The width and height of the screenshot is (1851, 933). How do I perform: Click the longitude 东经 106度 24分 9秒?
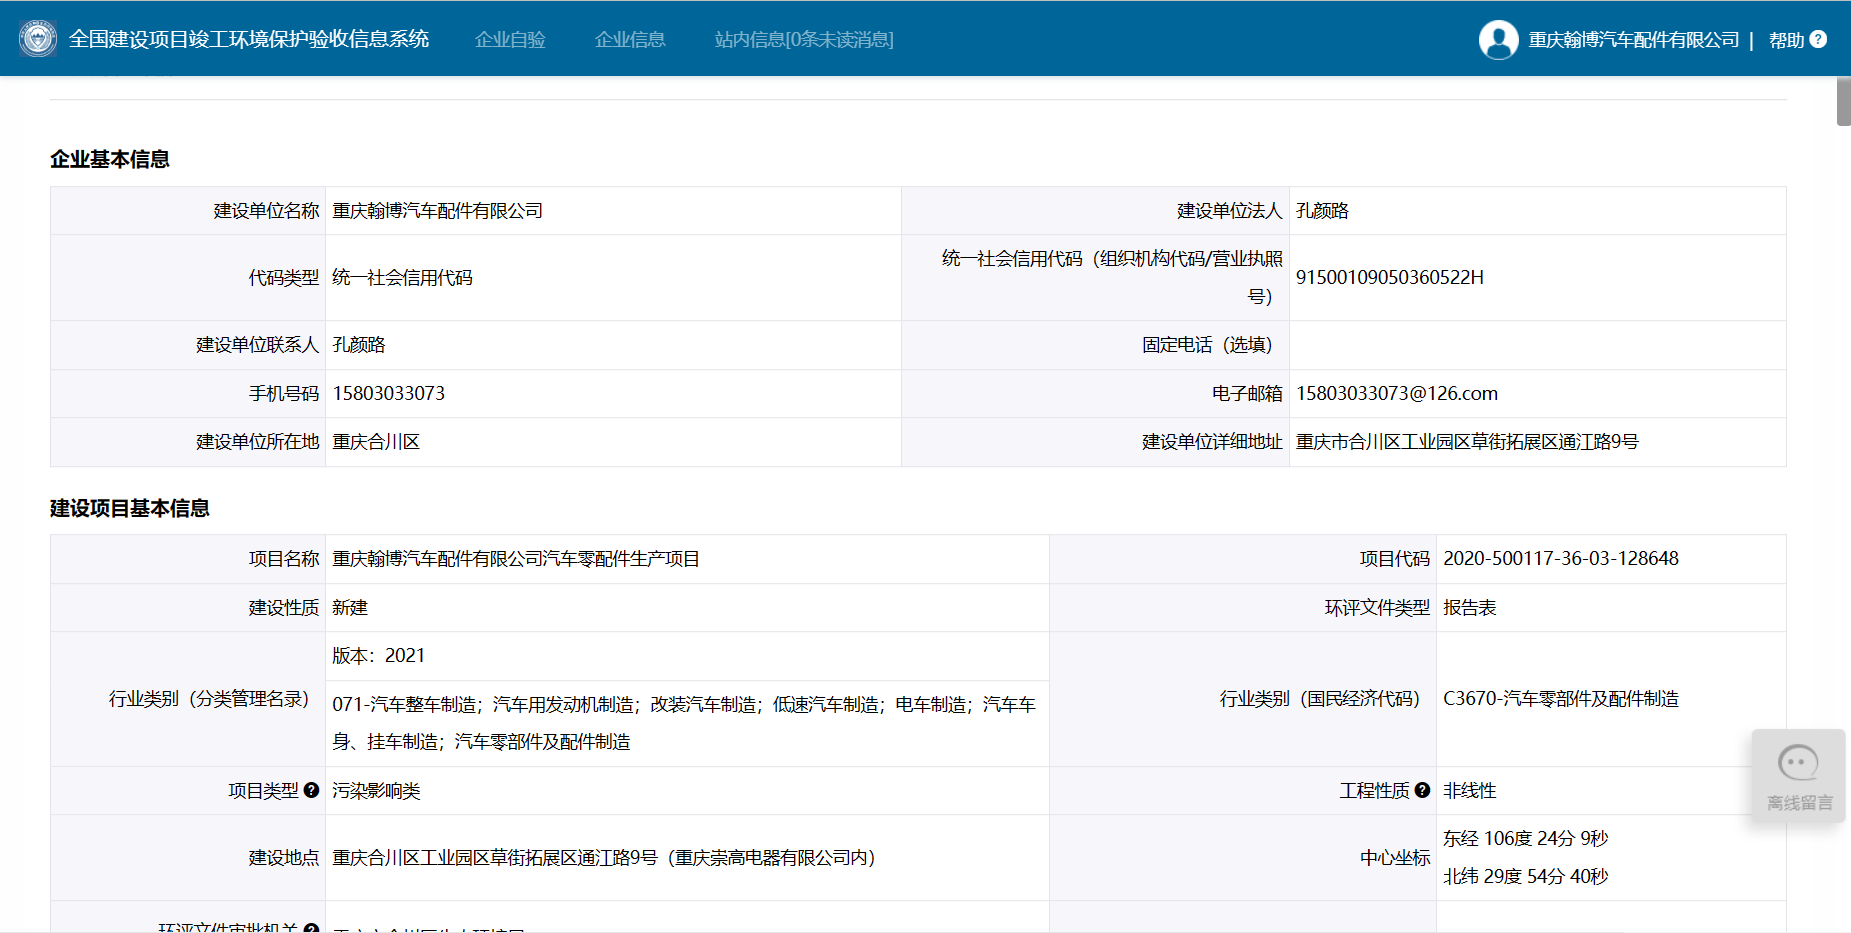(1525, 838)
